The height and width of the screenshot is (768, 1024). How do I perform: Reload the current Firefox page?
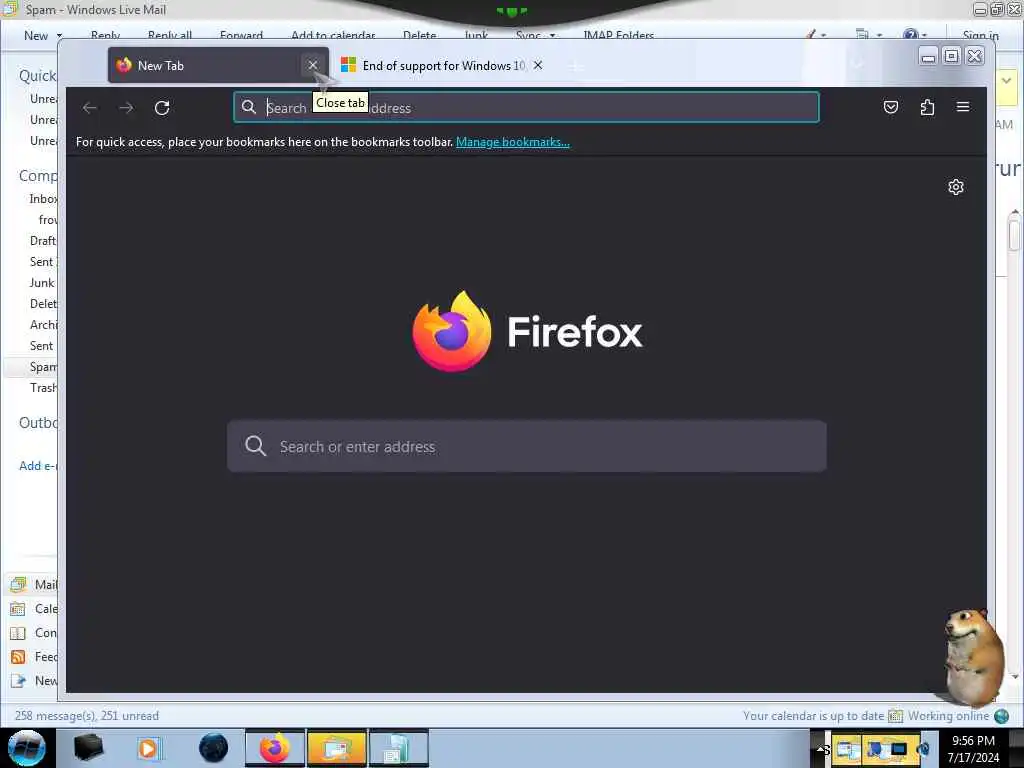(x=162, y=108)
